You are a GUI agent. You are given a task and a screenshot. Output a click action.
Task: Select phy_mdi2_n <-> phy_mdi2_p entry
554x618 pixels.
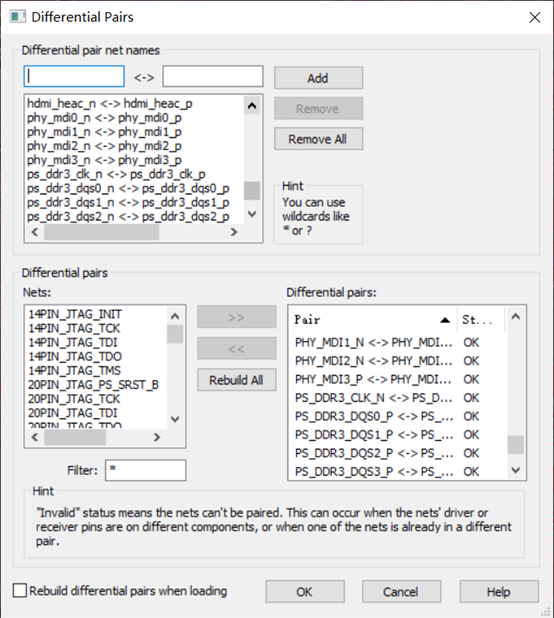(134, 146)
